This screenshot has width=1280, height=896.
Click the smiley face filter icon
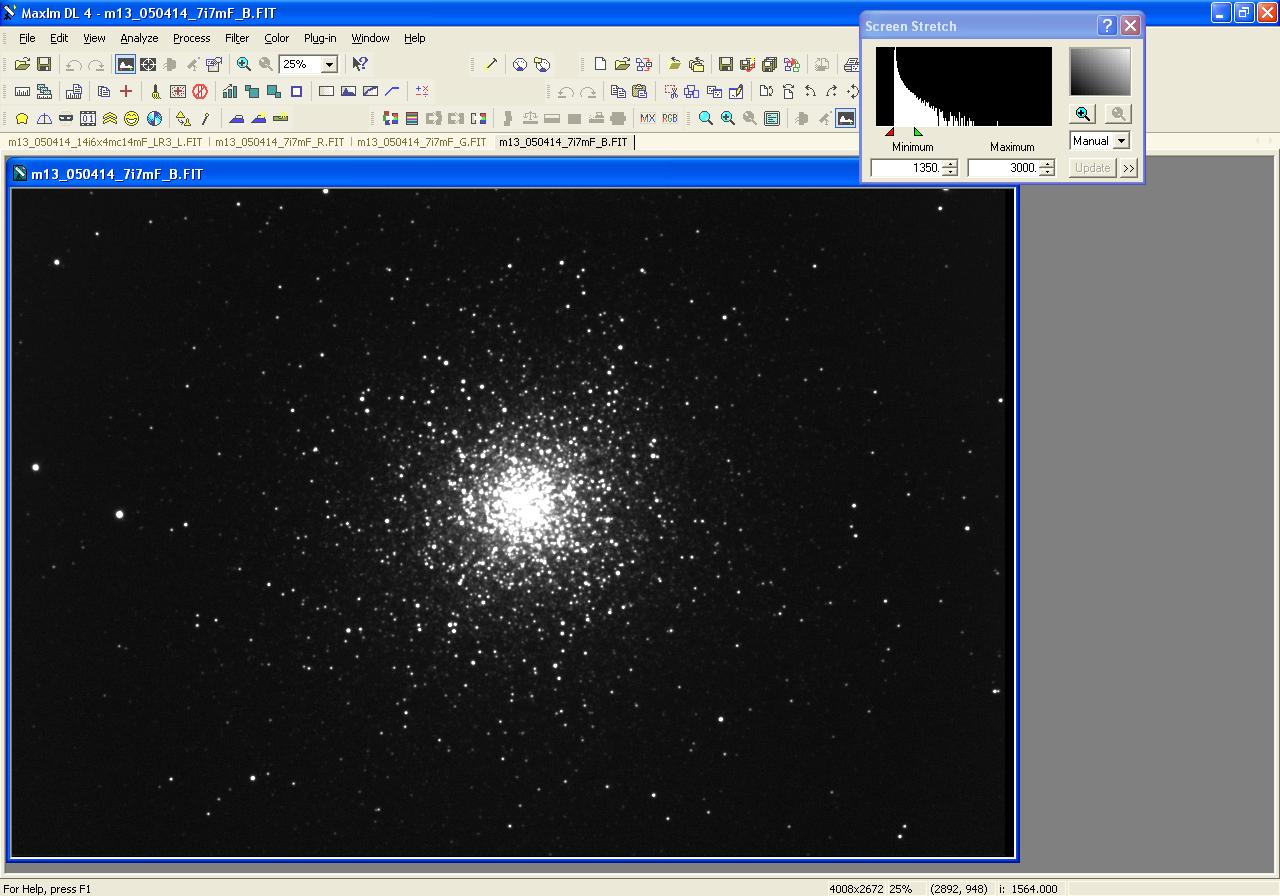tap(132, 118)
